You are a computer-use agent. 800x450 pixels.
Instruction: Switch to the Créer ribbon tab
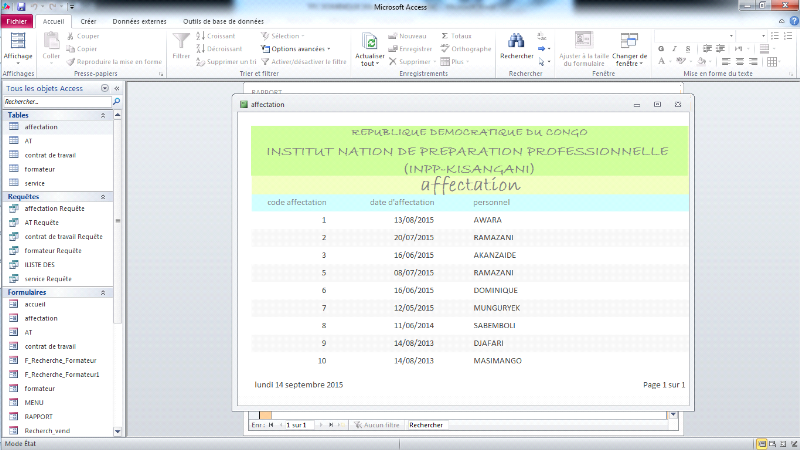(x=88, y=20)
